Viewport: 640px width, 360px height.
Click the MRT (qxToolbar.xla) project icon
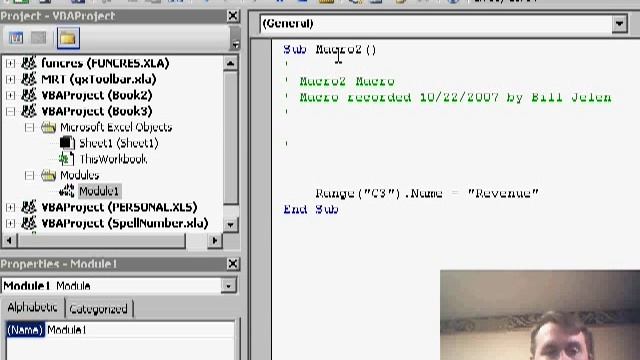29,79
